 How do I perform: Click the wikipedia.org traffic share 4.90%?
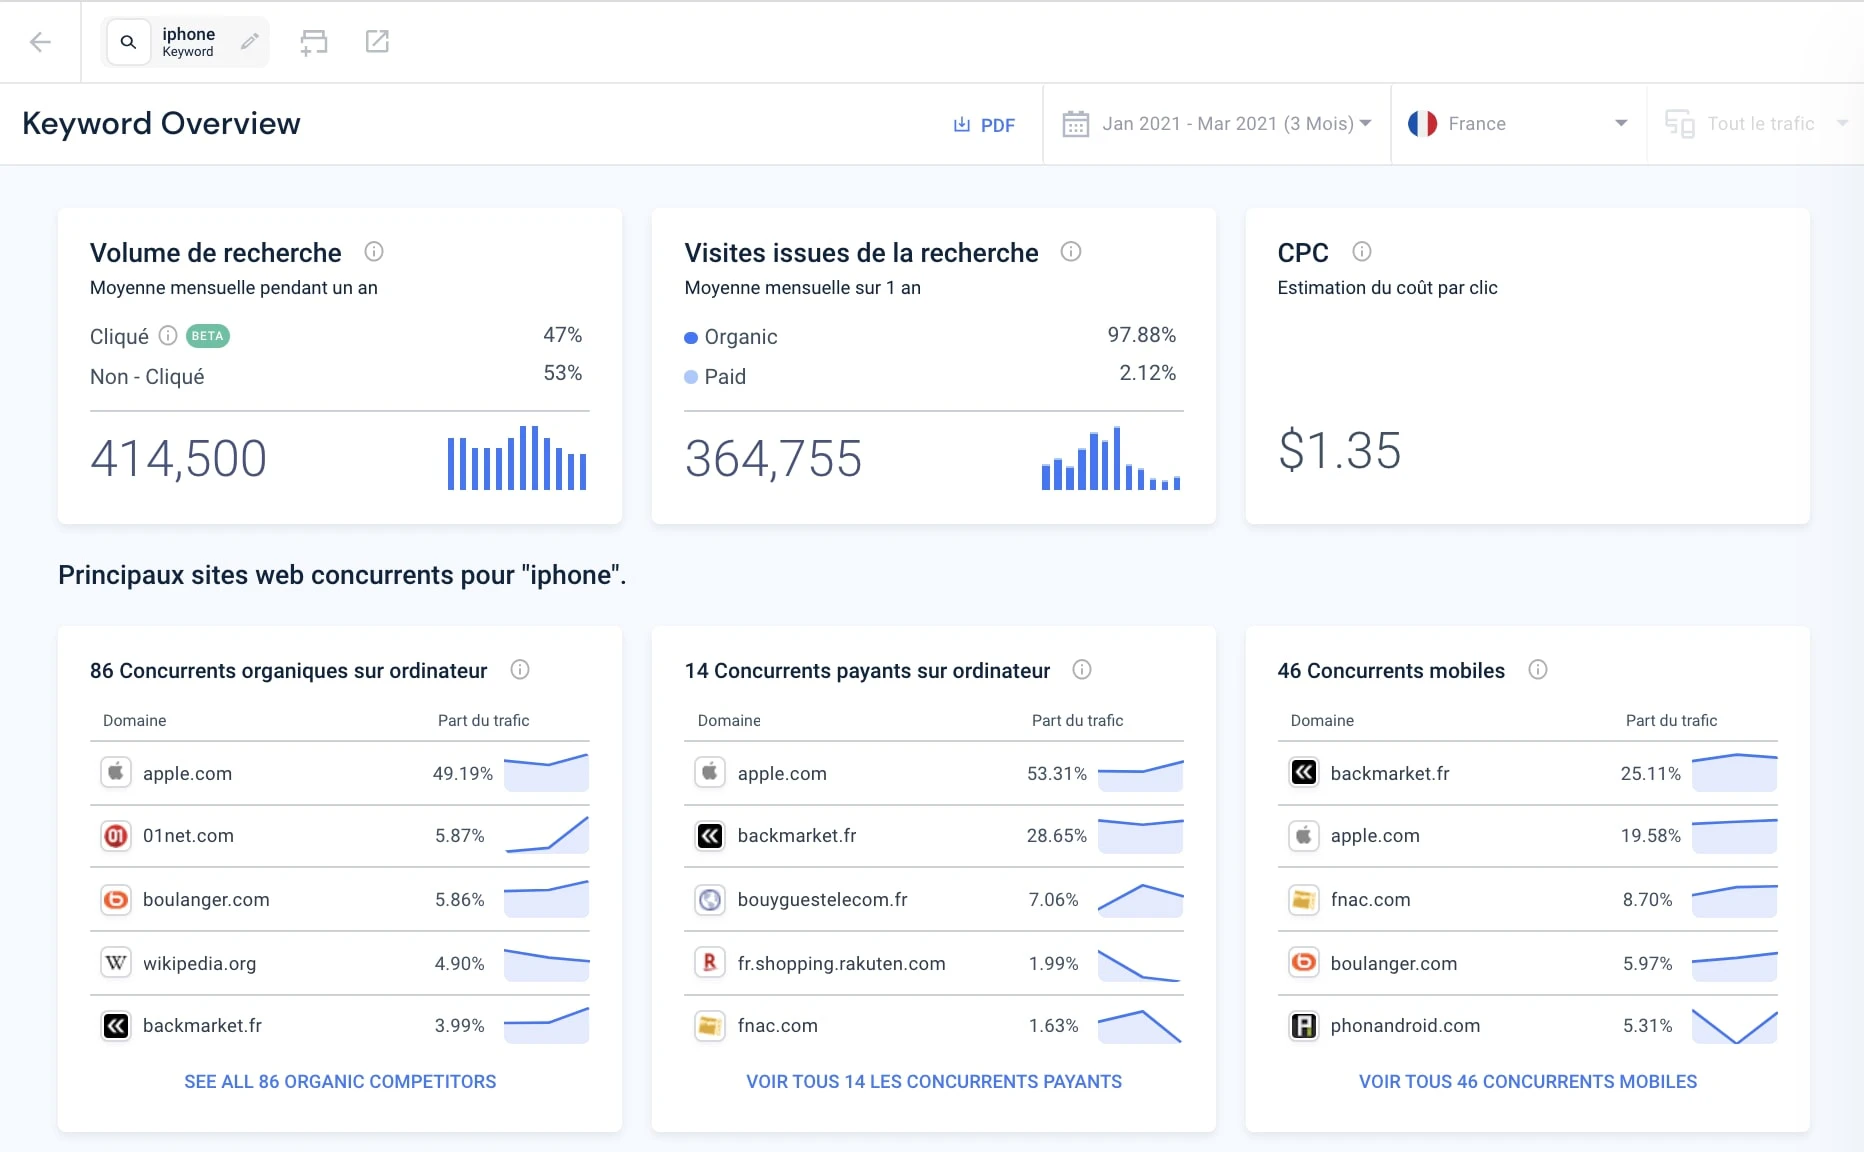click(x=460, y=964)
